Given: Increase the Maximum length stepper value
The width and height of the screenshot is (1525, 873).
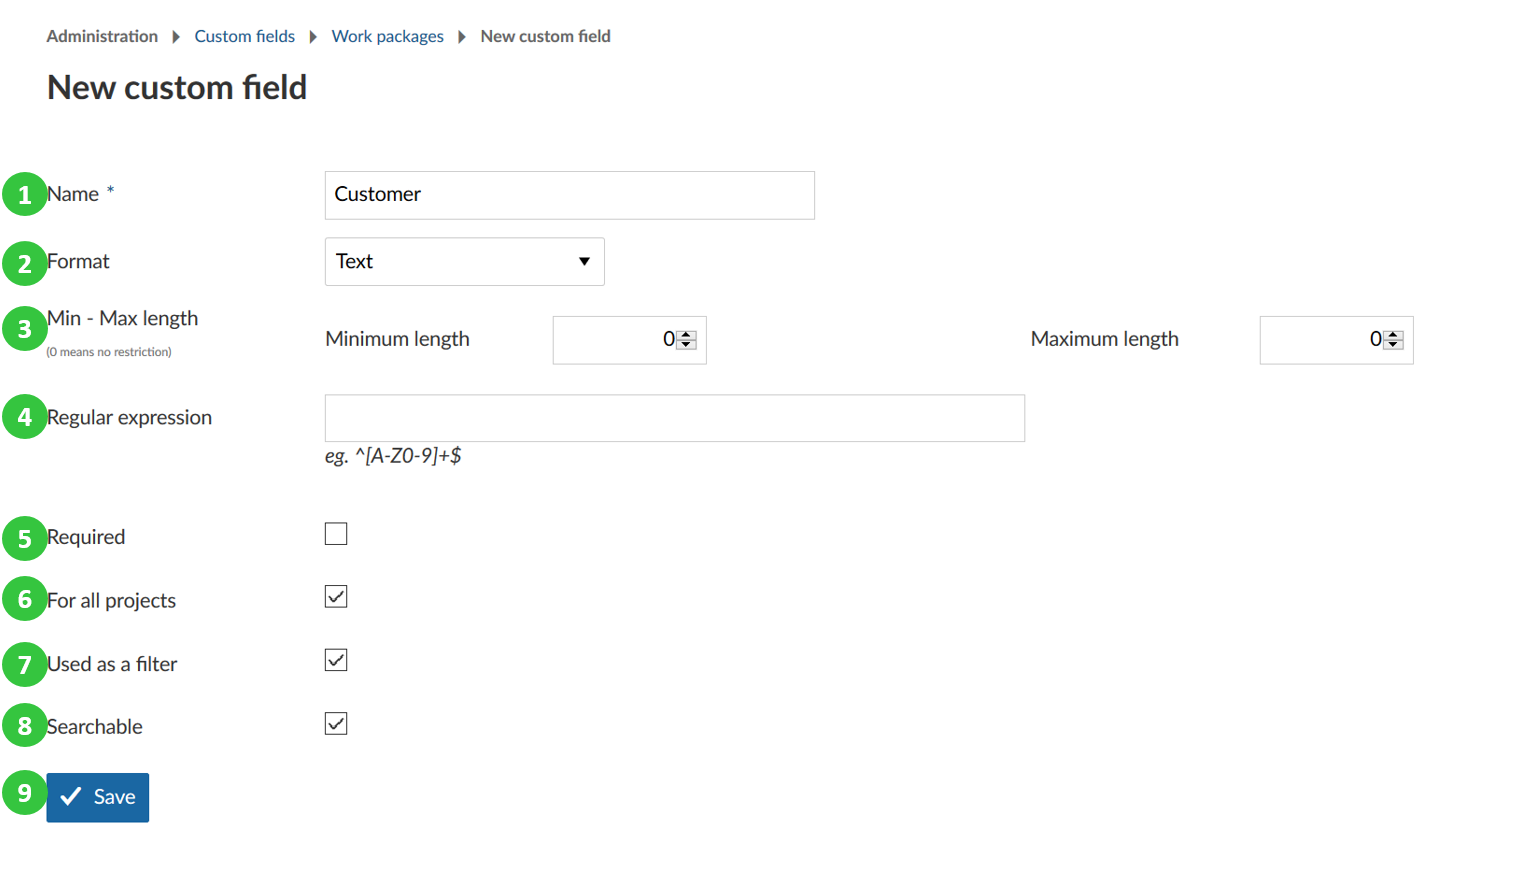Looking at the screenshot, I should coord(1393,335).
